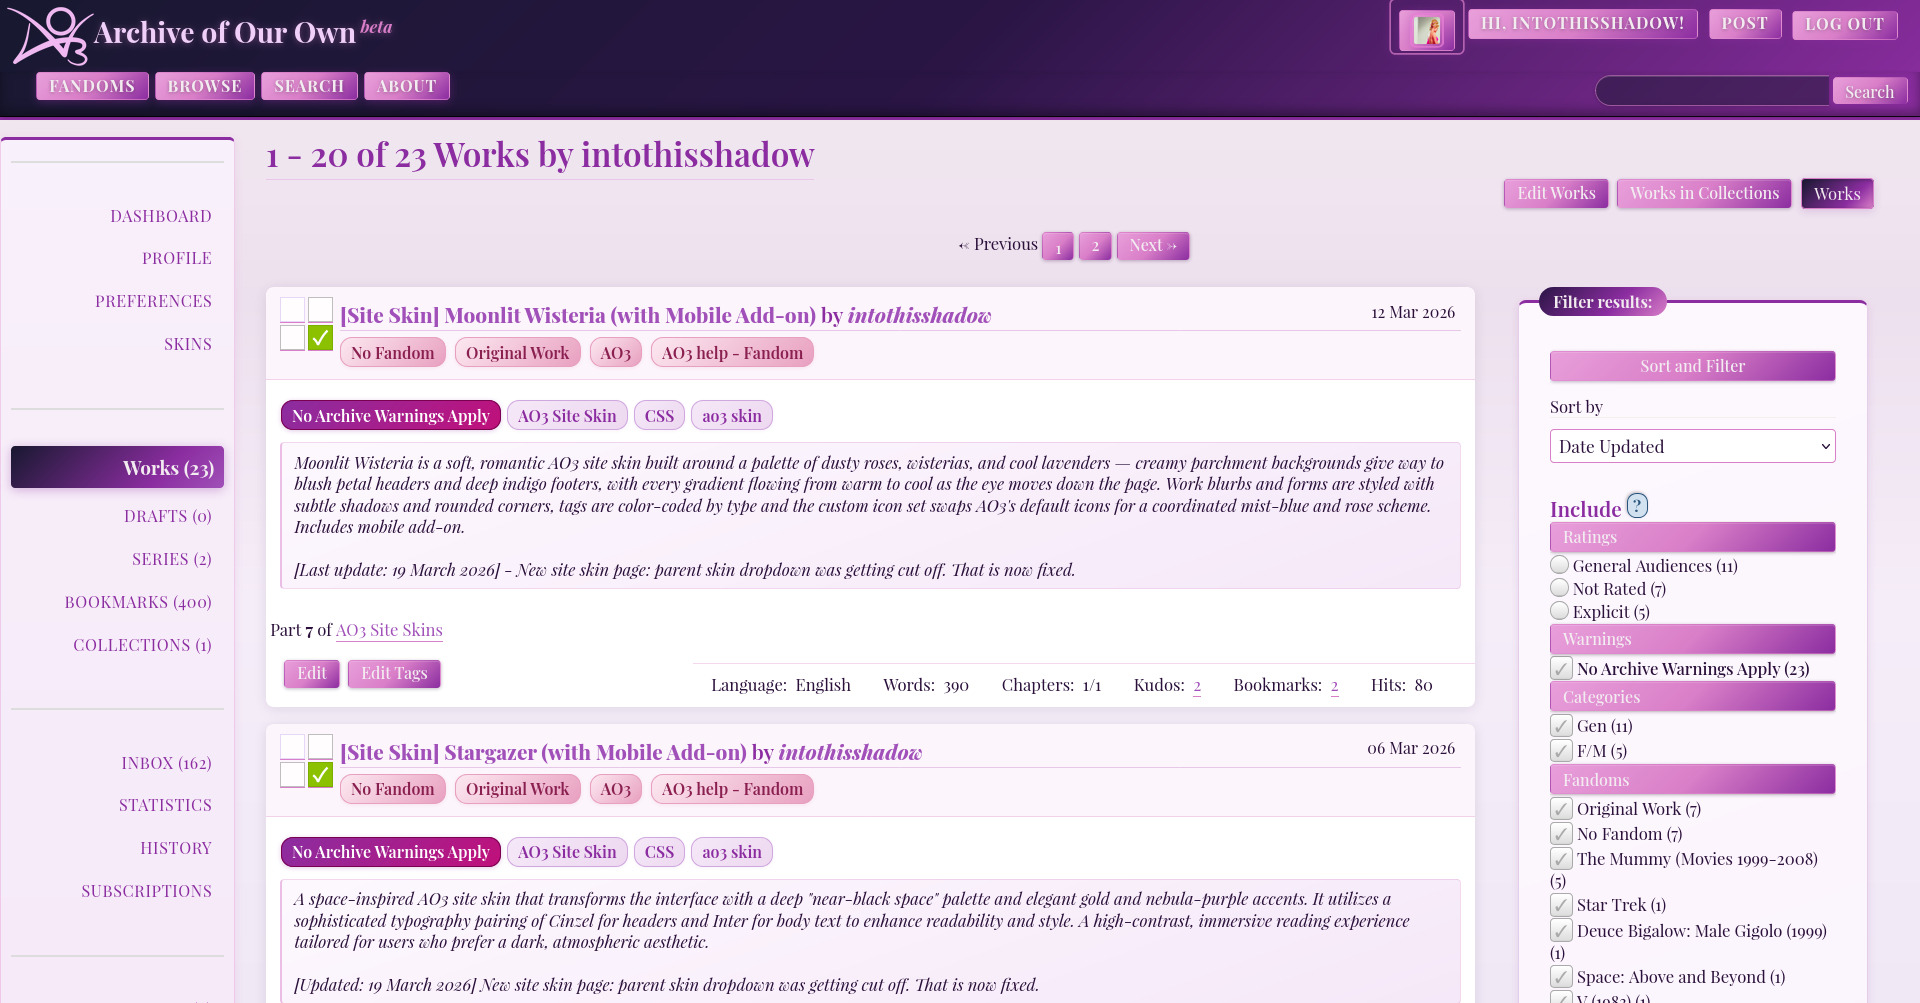This screenshot has width=1920, height=1003.
Task: Open the About menu
Action: coord(407,86)
